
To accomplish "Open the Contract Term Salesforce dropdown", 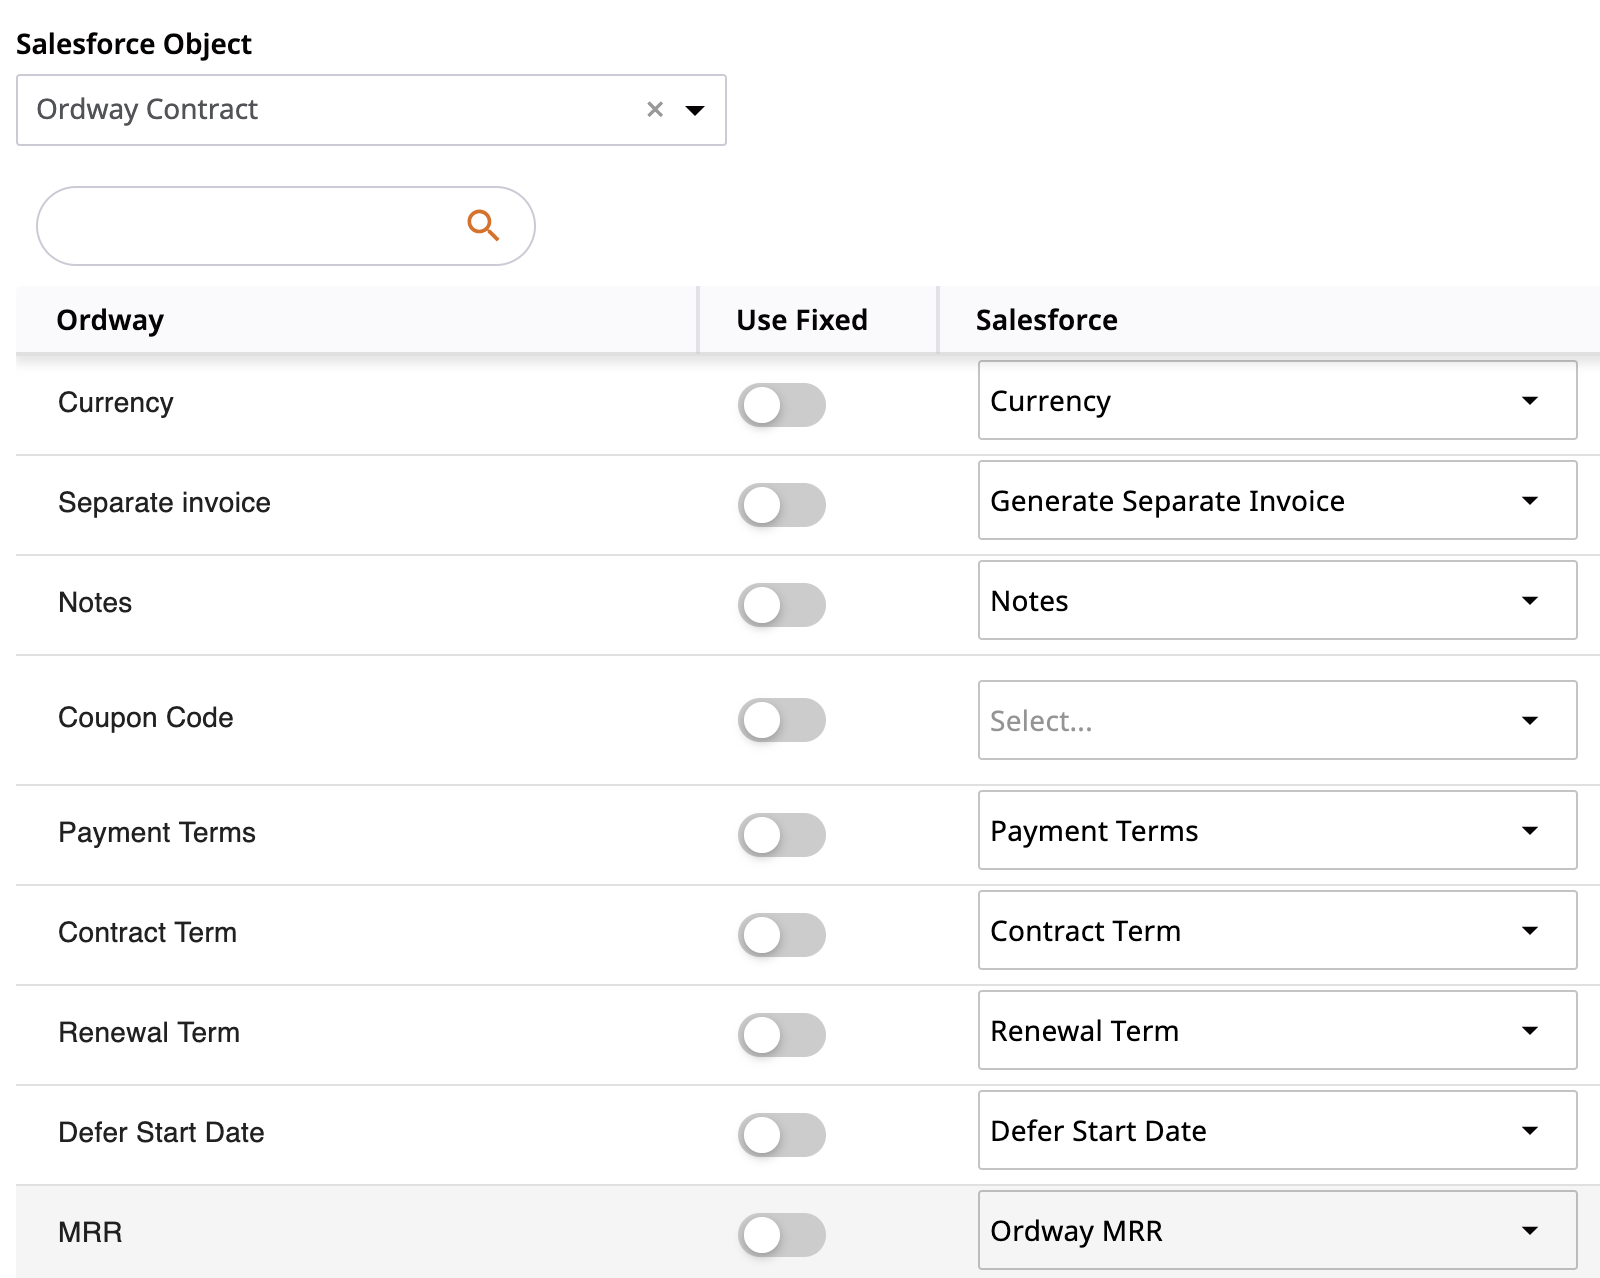I will coord(1277,930).
